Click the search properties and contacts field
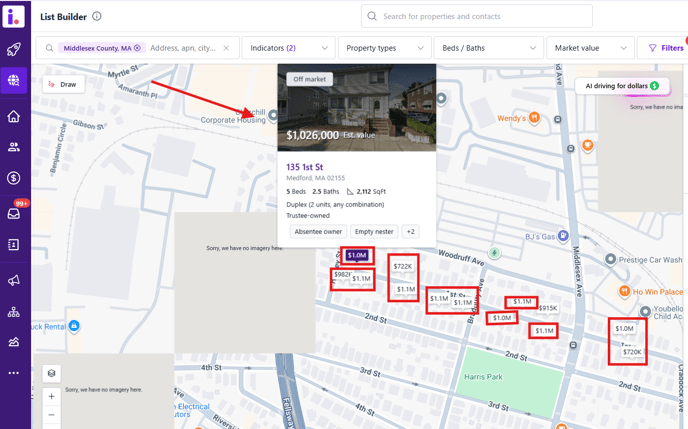The width and height of the screenshot is (688, 429). 476,16
